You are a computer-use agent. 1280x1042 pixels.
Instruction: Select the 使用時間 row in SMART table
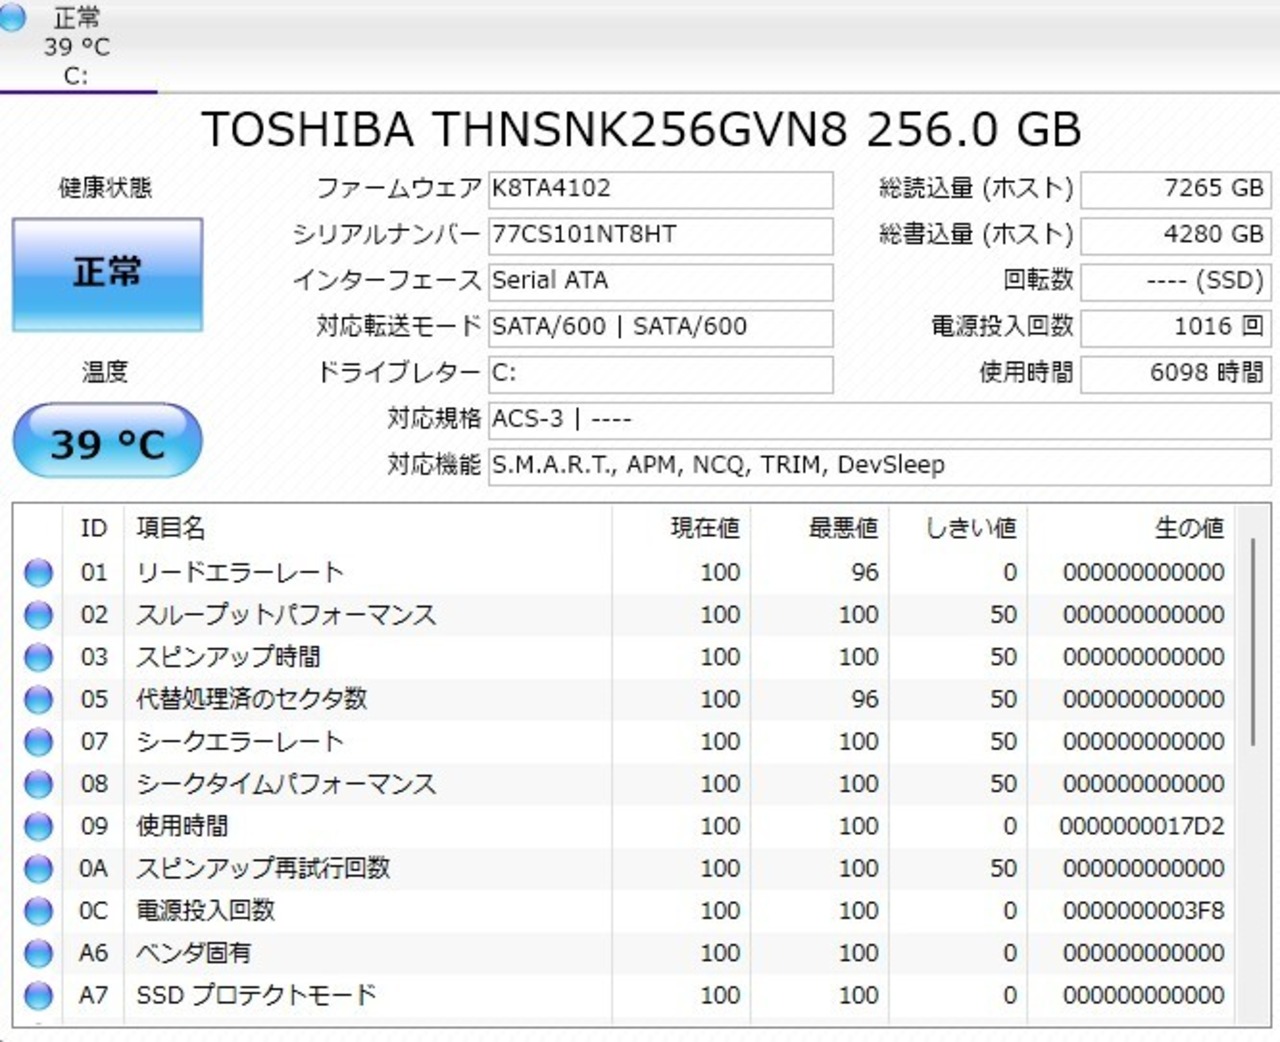tap(626, 826)
